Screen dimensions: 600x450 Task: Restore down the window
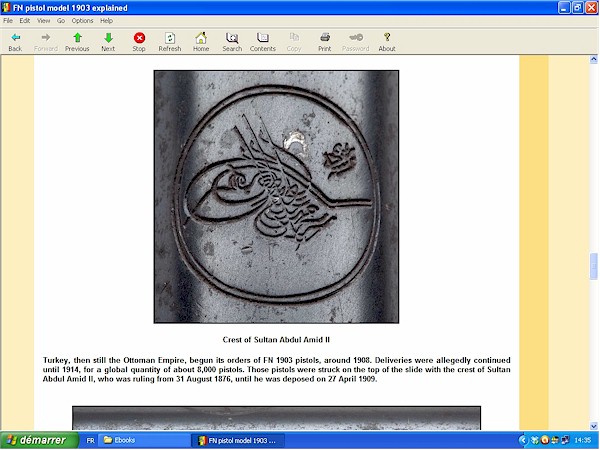578,8
